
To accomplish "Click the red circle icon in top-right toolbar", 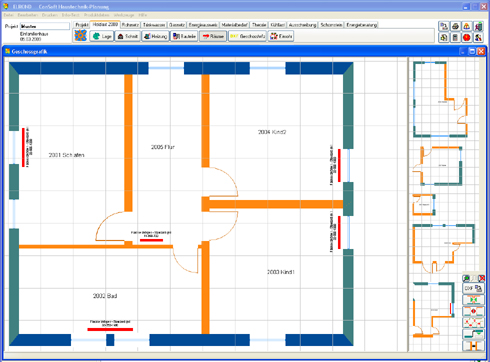I will point(467,37).
